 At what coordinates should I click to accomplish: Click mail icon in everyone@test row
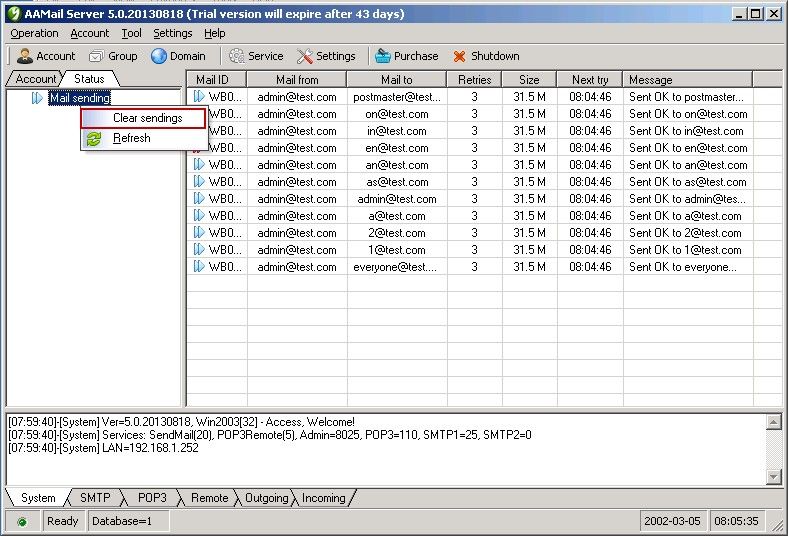[199, 267]
